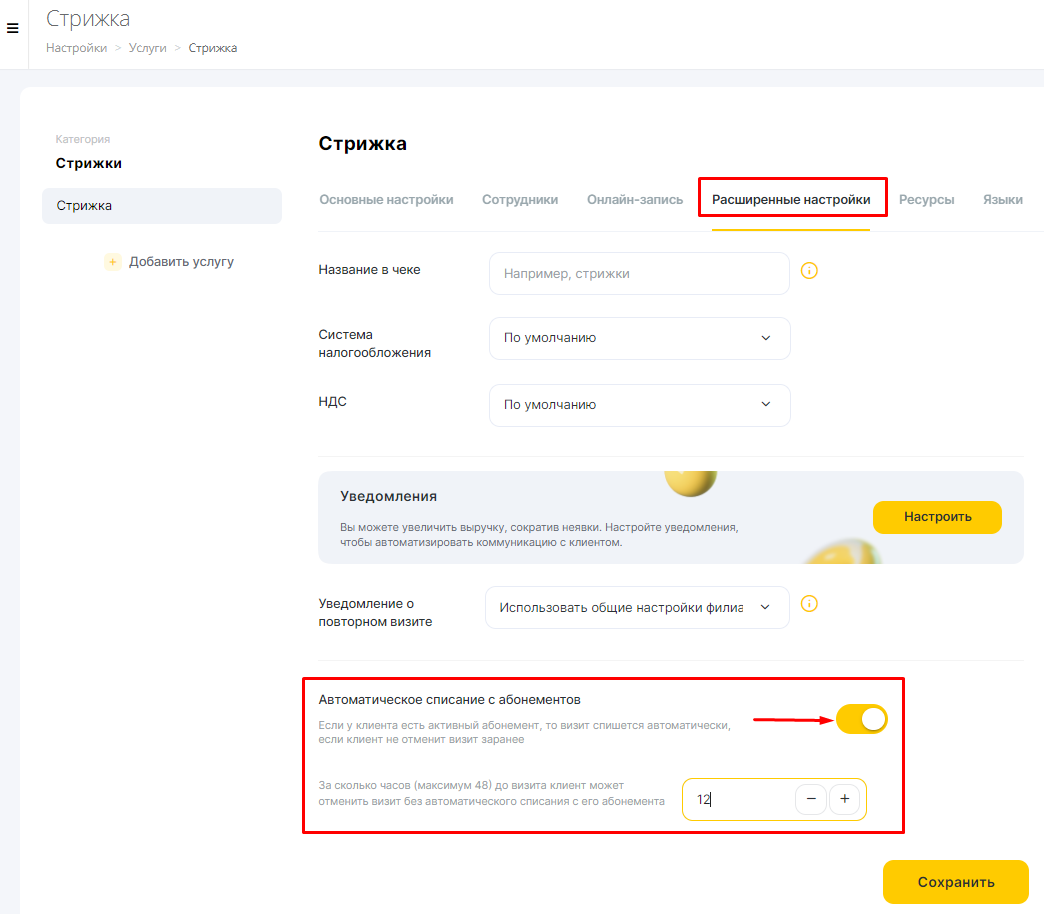
Task: Open Система налогообложения dropdown
Action: [639, 338]
